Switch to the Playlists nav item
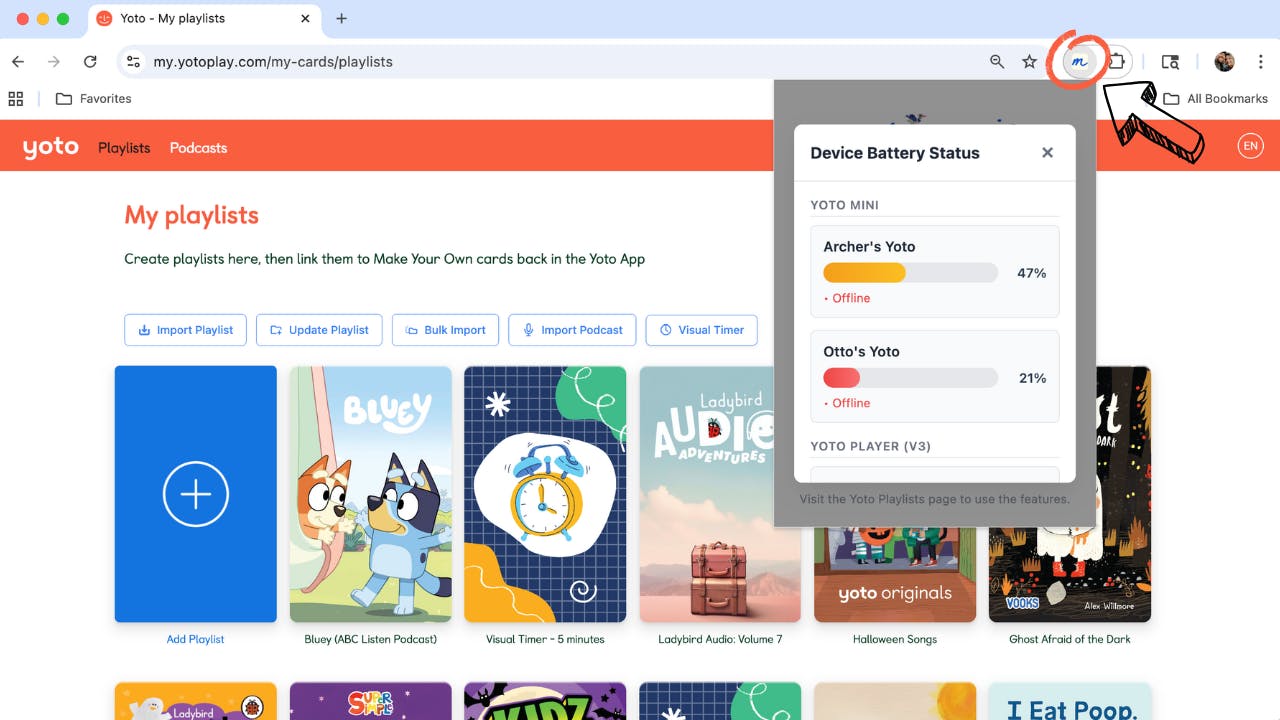The width and height of the screenshot is (1280, 720). click(124, 148)
